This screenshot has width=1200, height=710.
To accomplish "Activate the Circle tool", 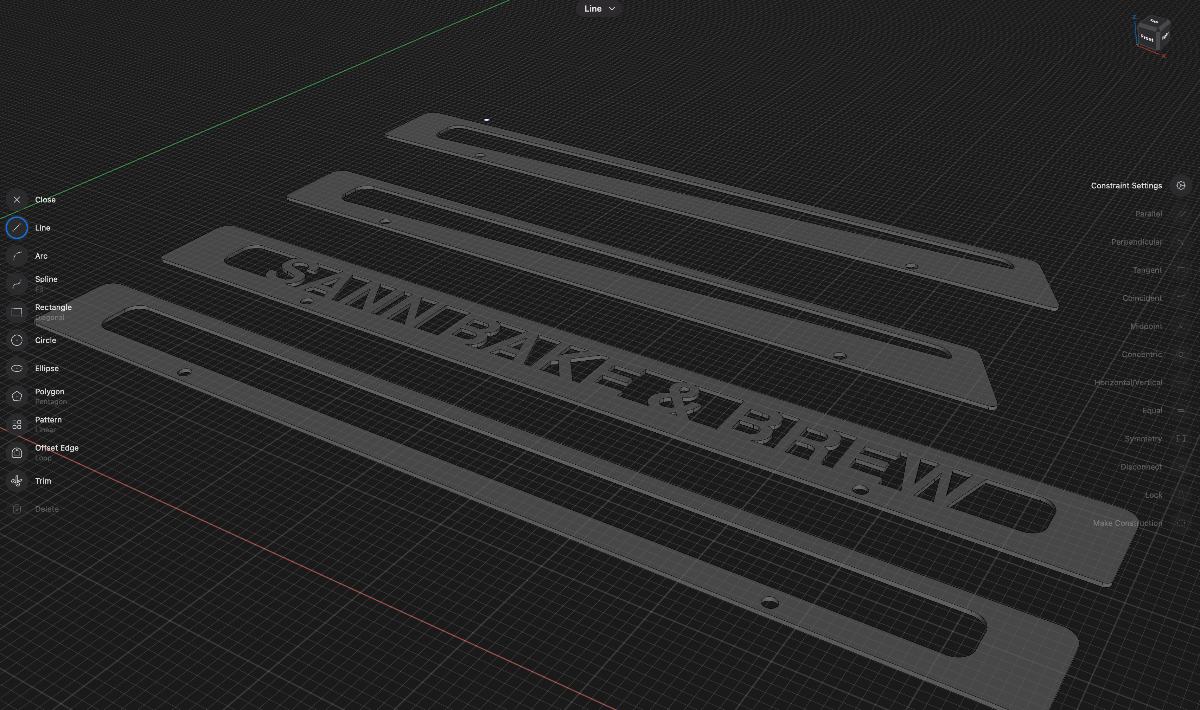I will (x=17, y=340).
